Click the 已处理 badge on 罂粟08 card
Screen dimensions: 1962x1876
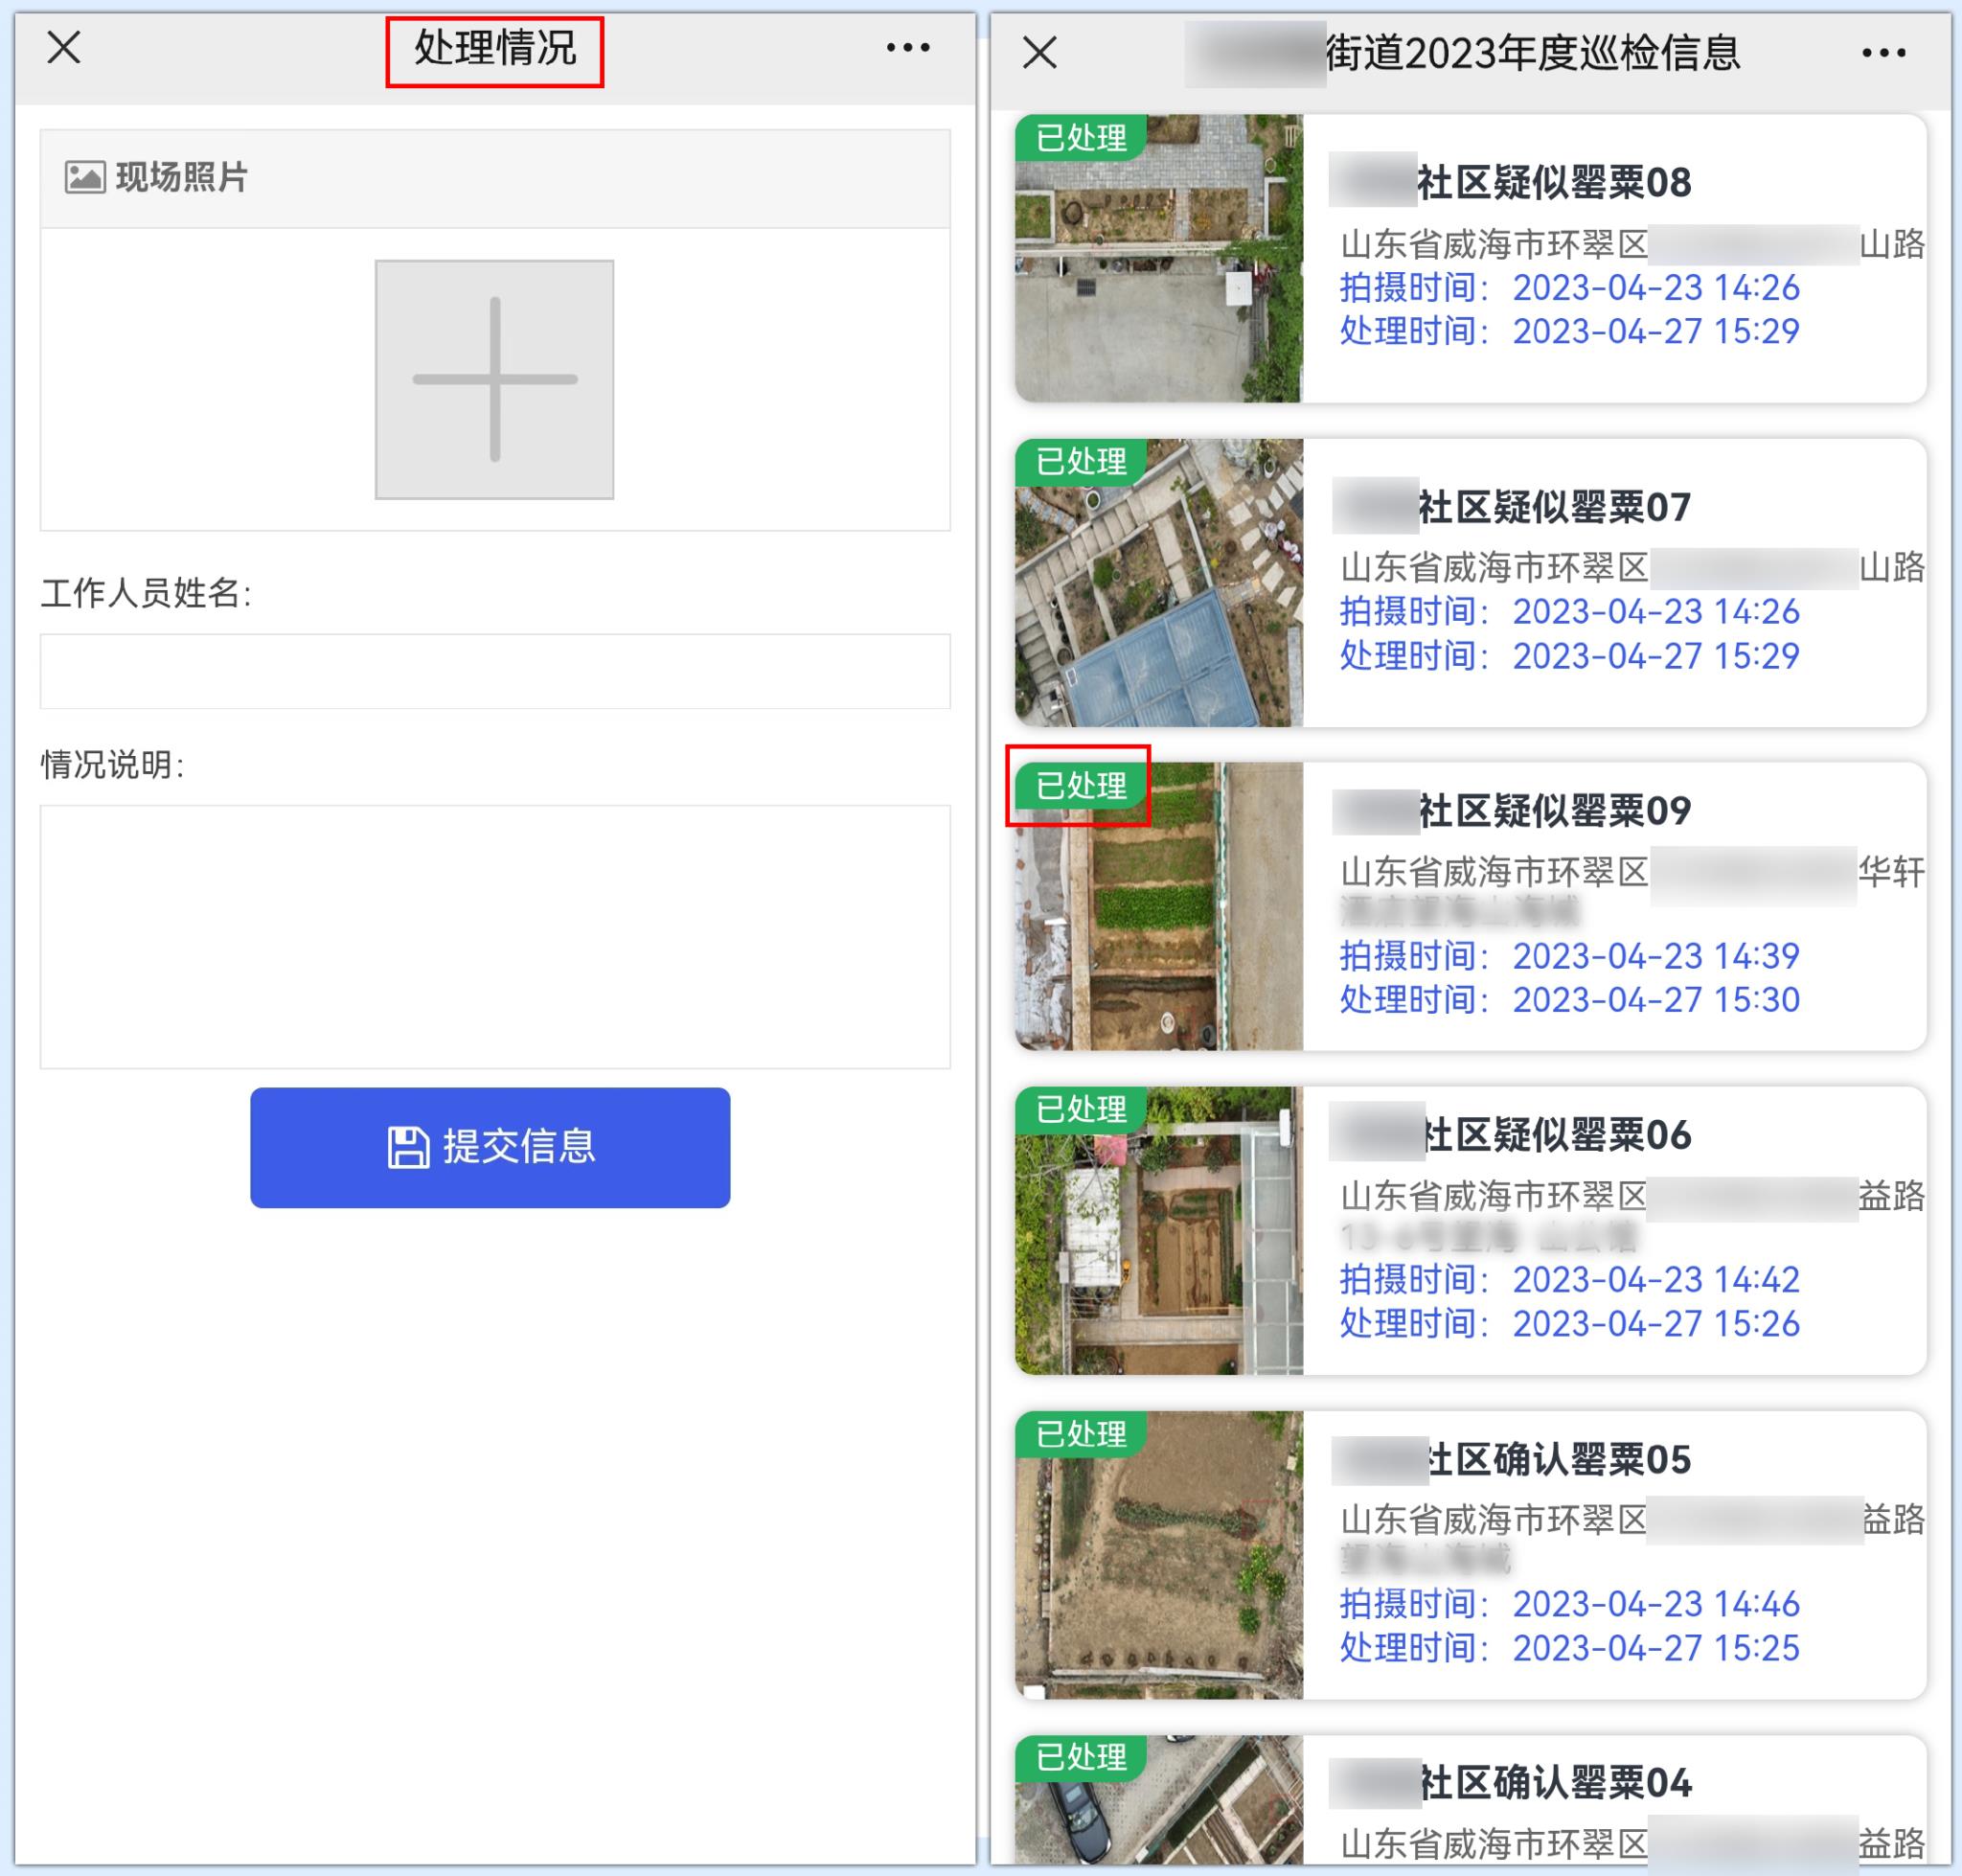click(1081, 137)
